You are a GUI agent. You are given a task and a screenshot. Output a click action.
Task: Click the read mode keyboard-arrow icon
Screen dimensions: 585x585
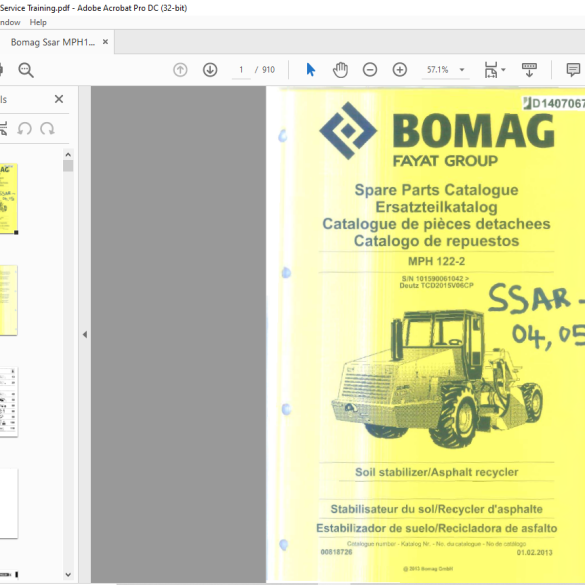(529, 70)
